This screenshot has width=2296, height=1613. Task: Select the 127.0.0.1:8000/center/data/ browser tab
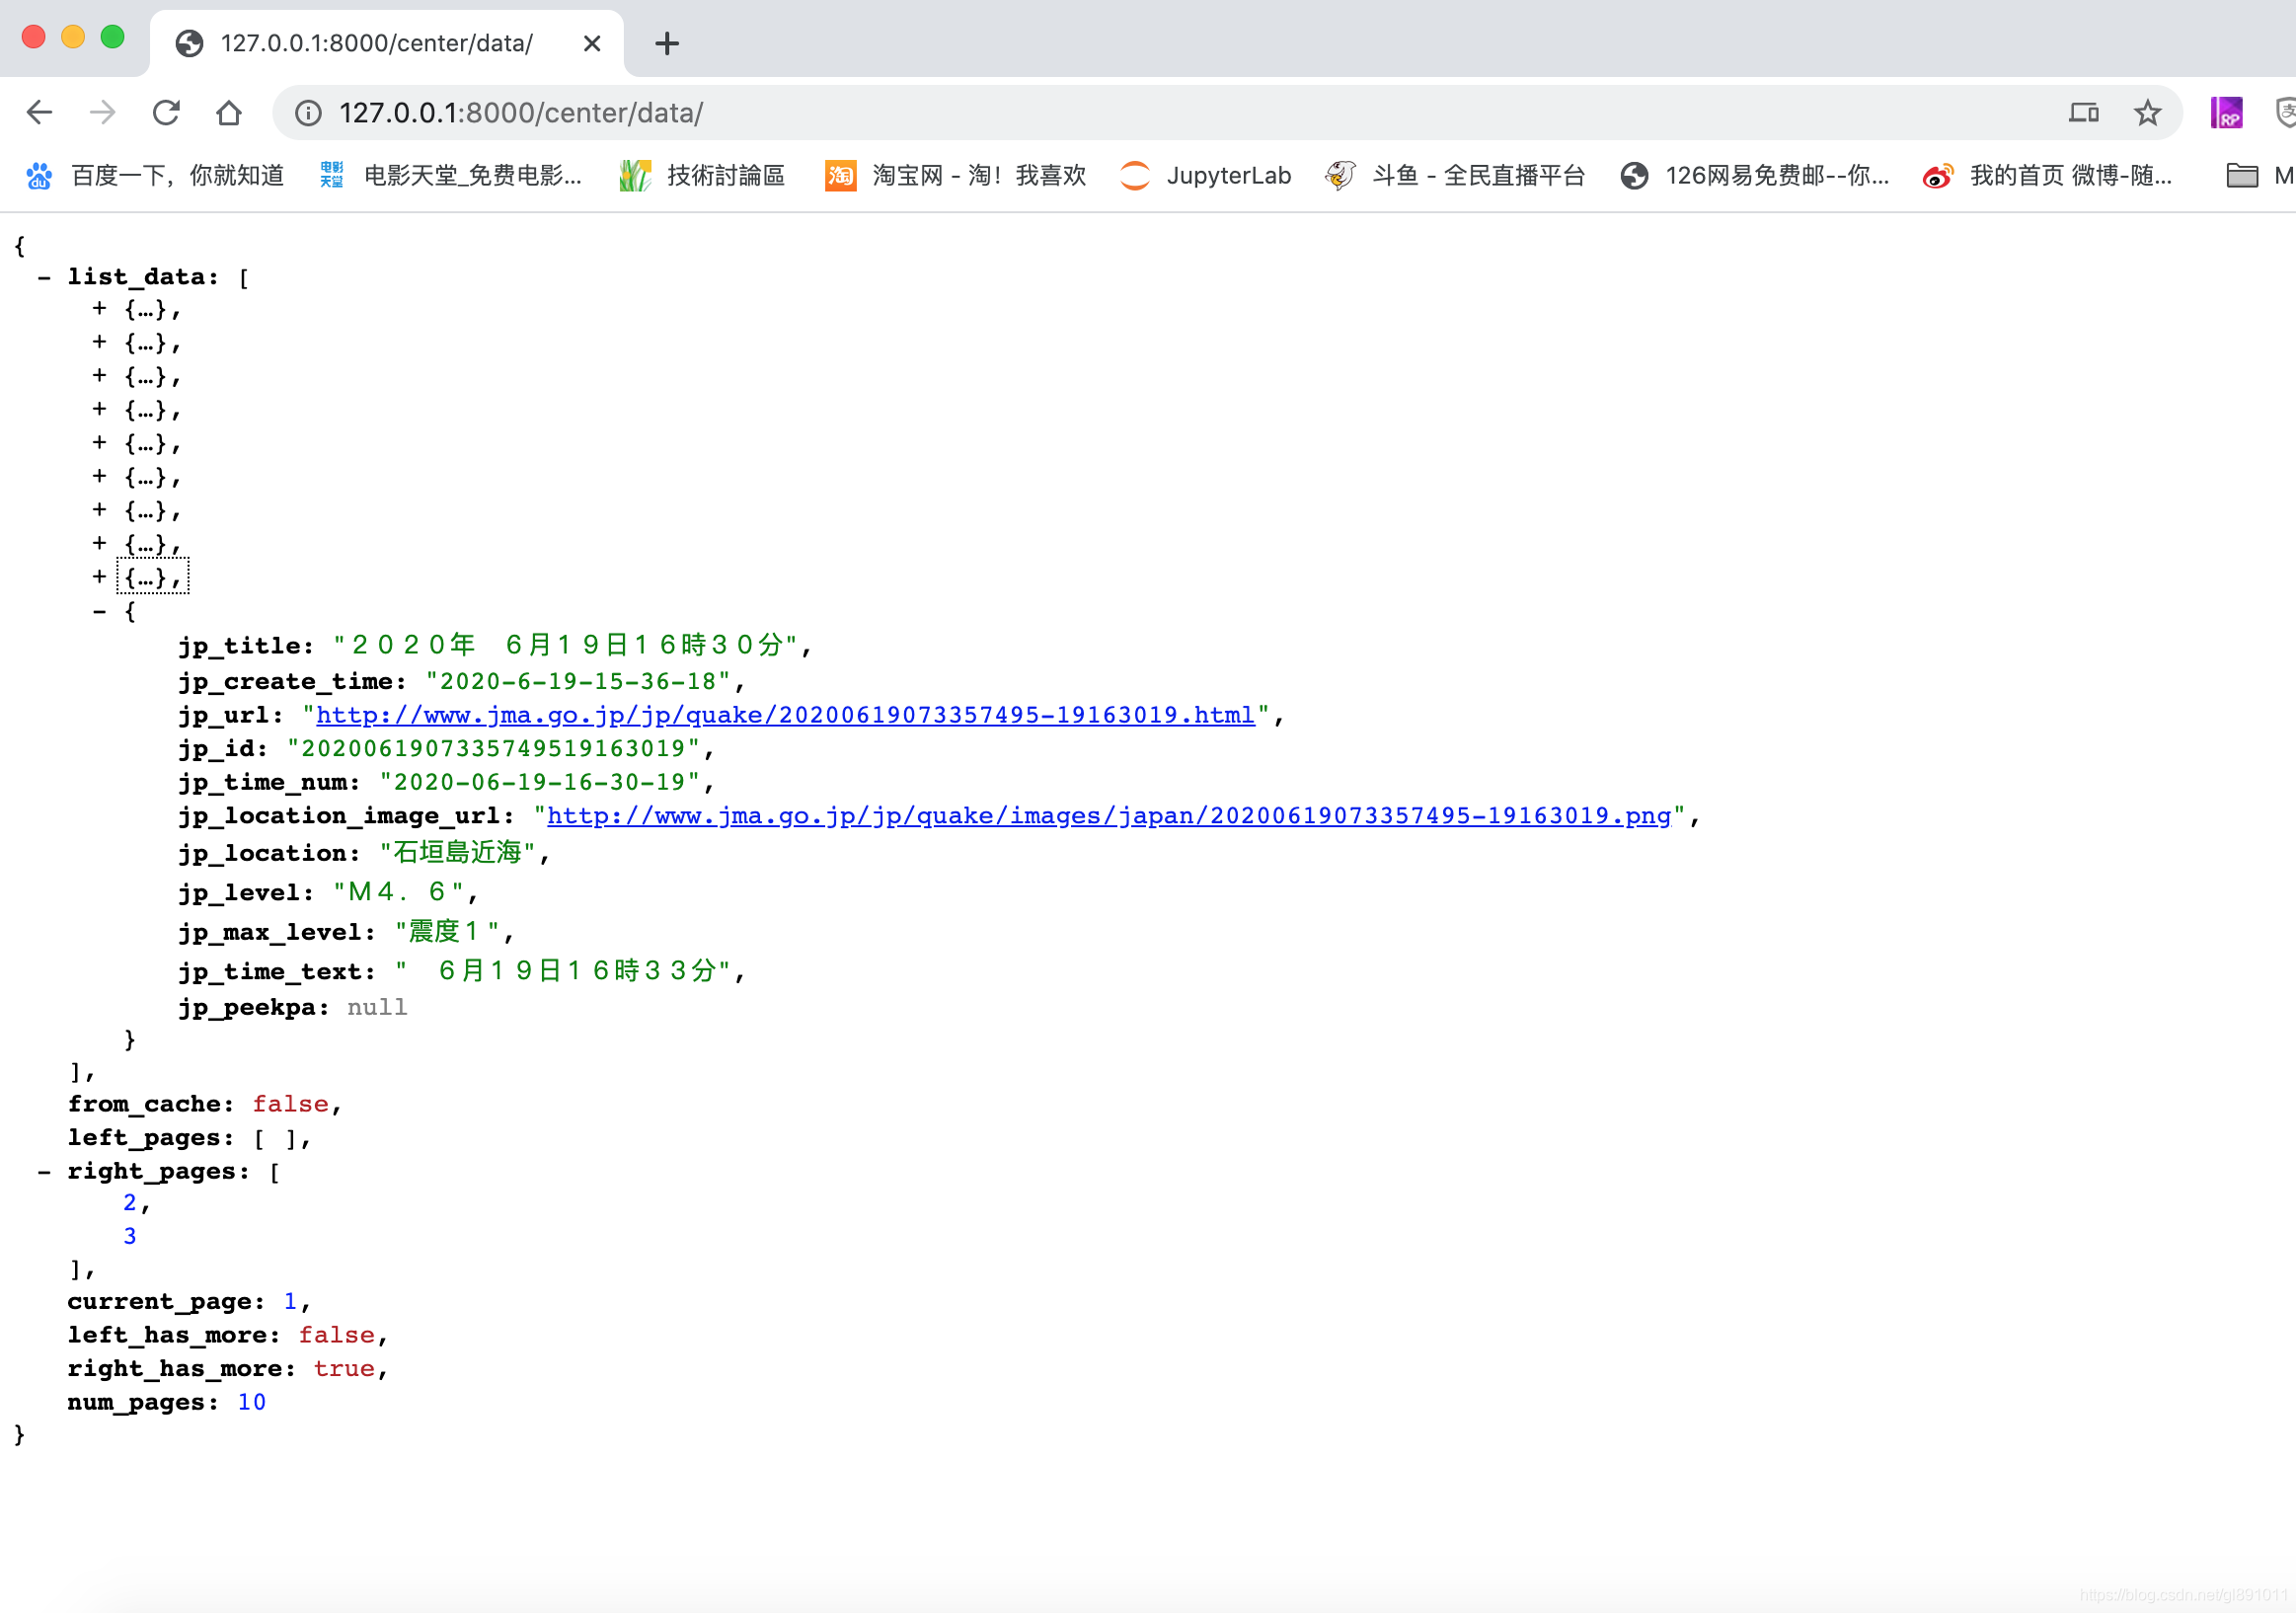386,43
